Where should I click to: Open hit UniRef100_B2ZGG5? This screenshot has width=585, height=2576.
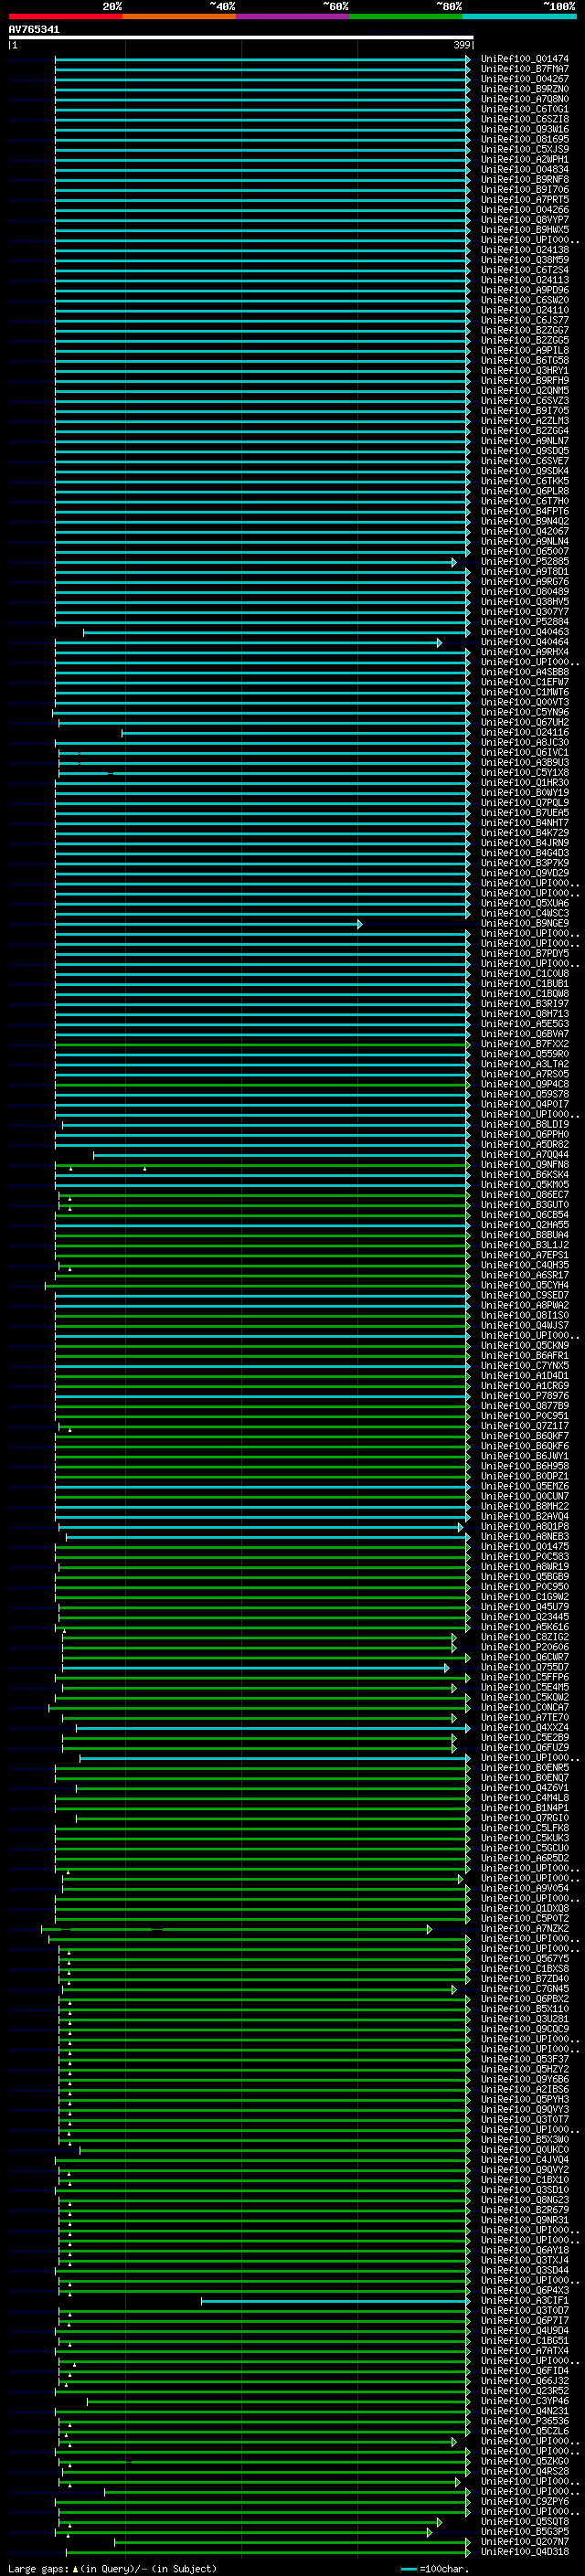pyautogui.click(x=525, y=341)
